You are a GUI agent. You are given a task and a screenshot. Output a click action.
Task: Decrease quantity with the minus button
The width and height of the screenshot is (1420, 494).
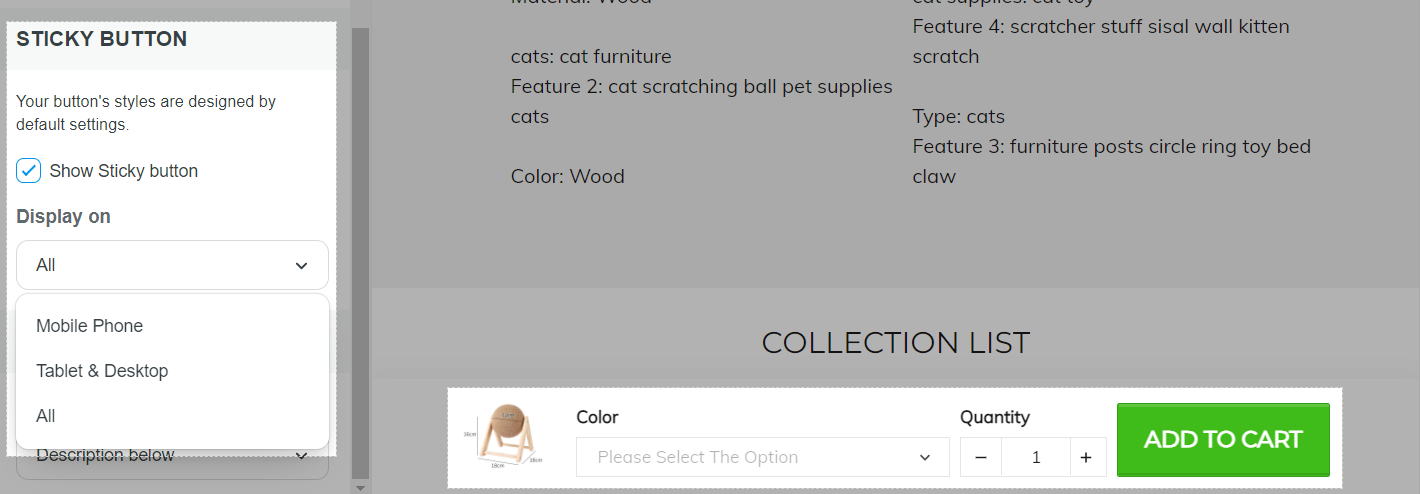click(x=981, y=457)
